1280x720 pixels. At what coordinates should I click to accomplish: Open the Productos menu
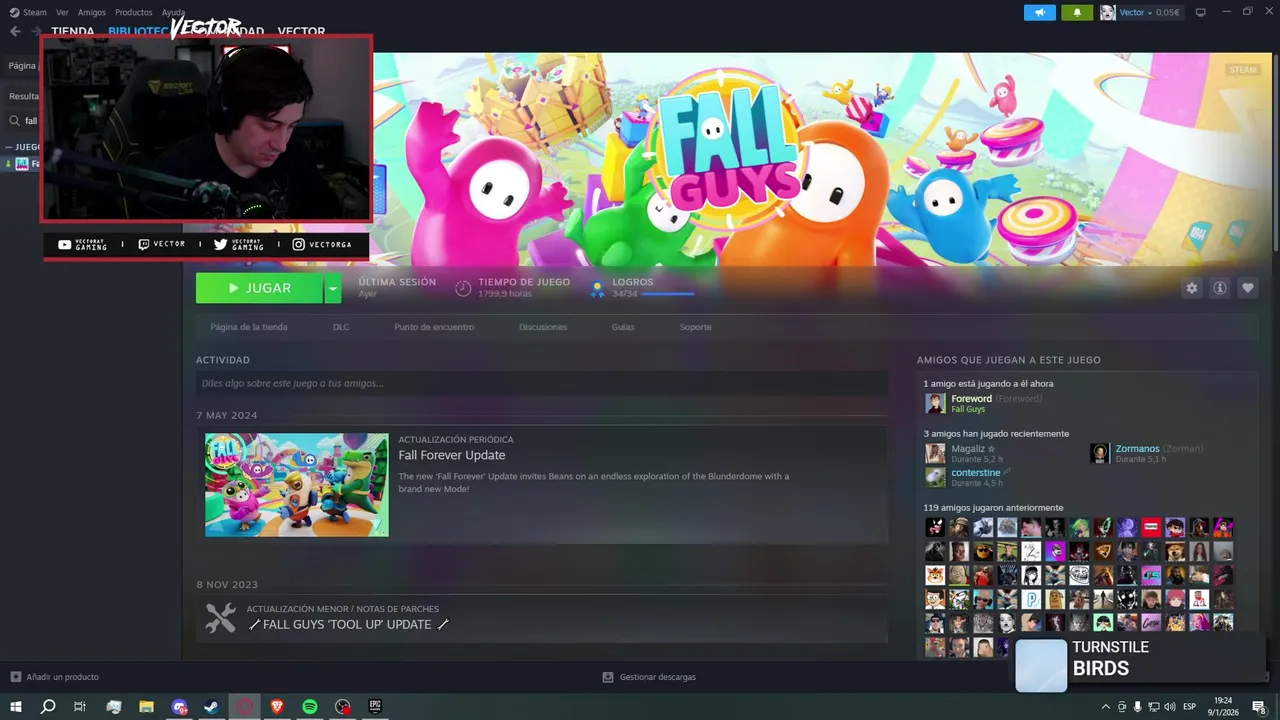pos(133,12)
